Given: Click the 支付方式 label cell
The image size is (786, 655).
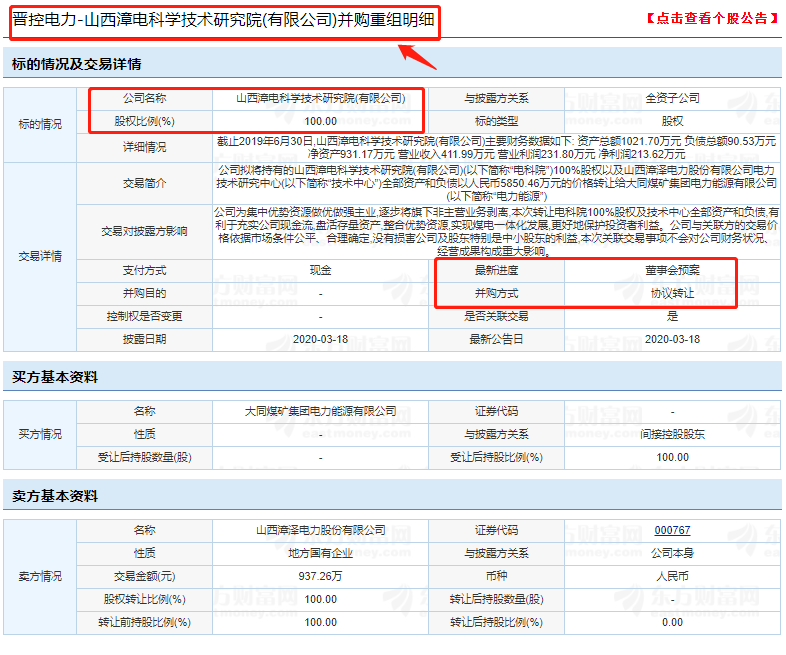Looking at the screenshot, I should pos(144,271).
